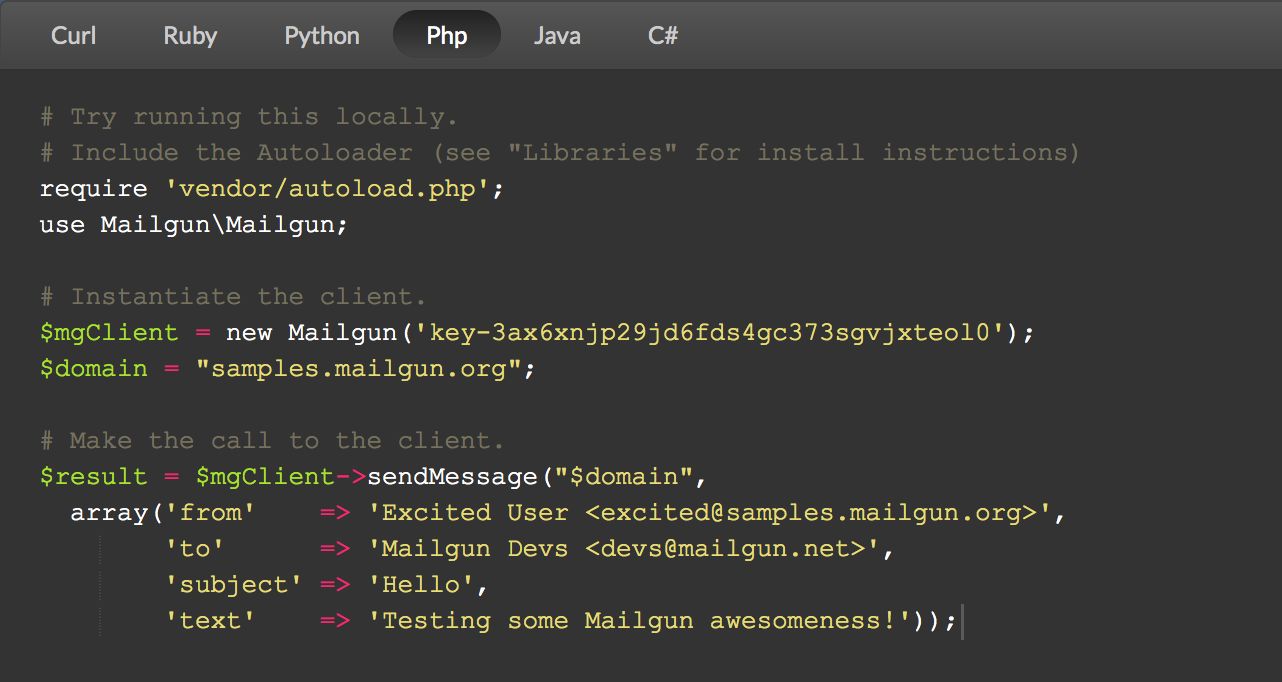Click the active Php tab
Viewport: 1282px width, 682px height.
click(x=446, y=35)
